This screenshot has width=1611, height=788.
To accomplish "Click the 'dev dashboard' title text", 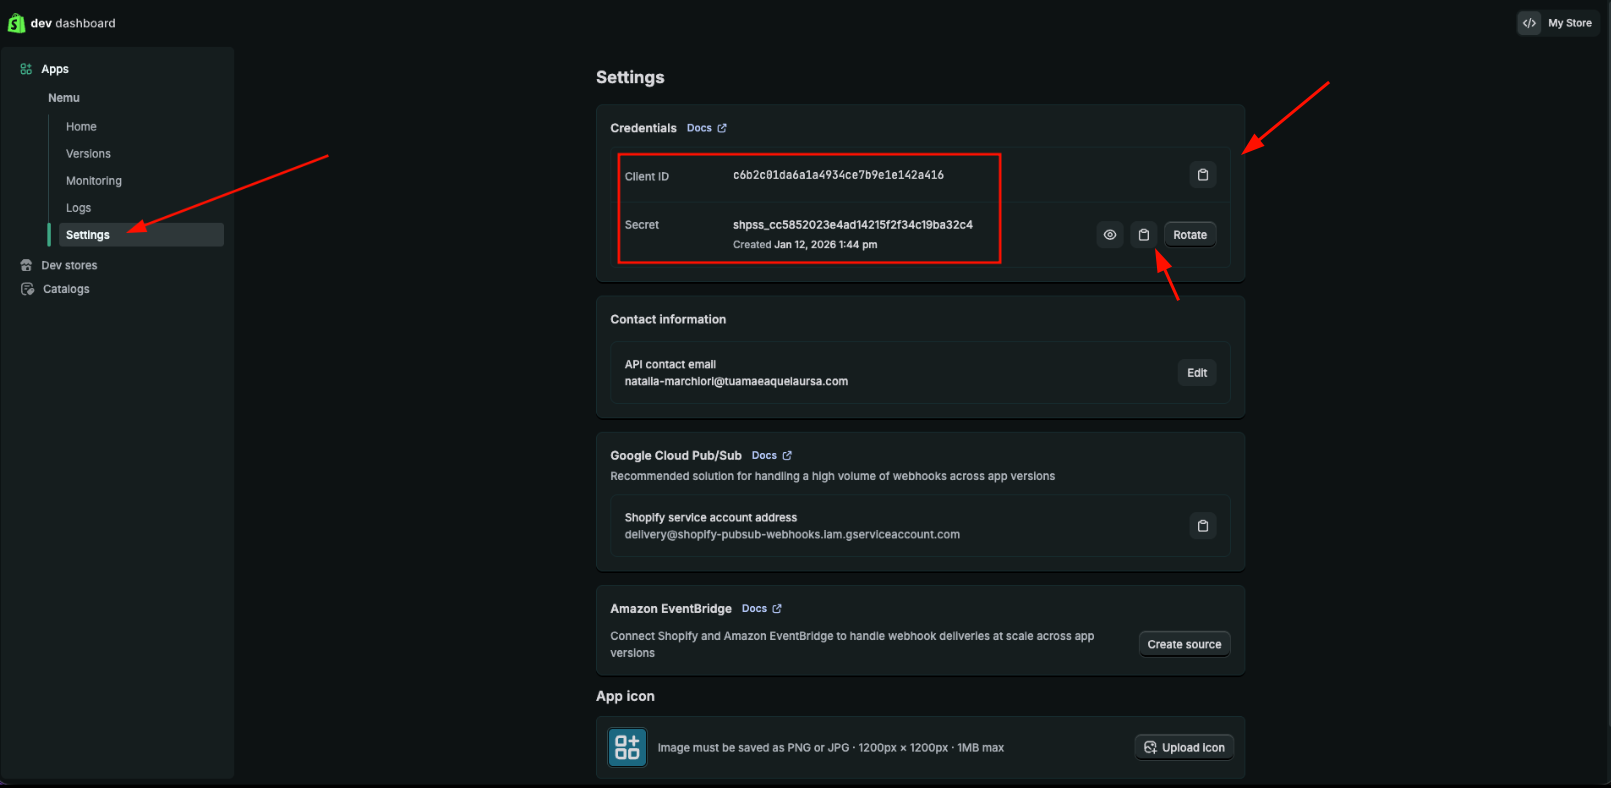I will pos(73,23).
